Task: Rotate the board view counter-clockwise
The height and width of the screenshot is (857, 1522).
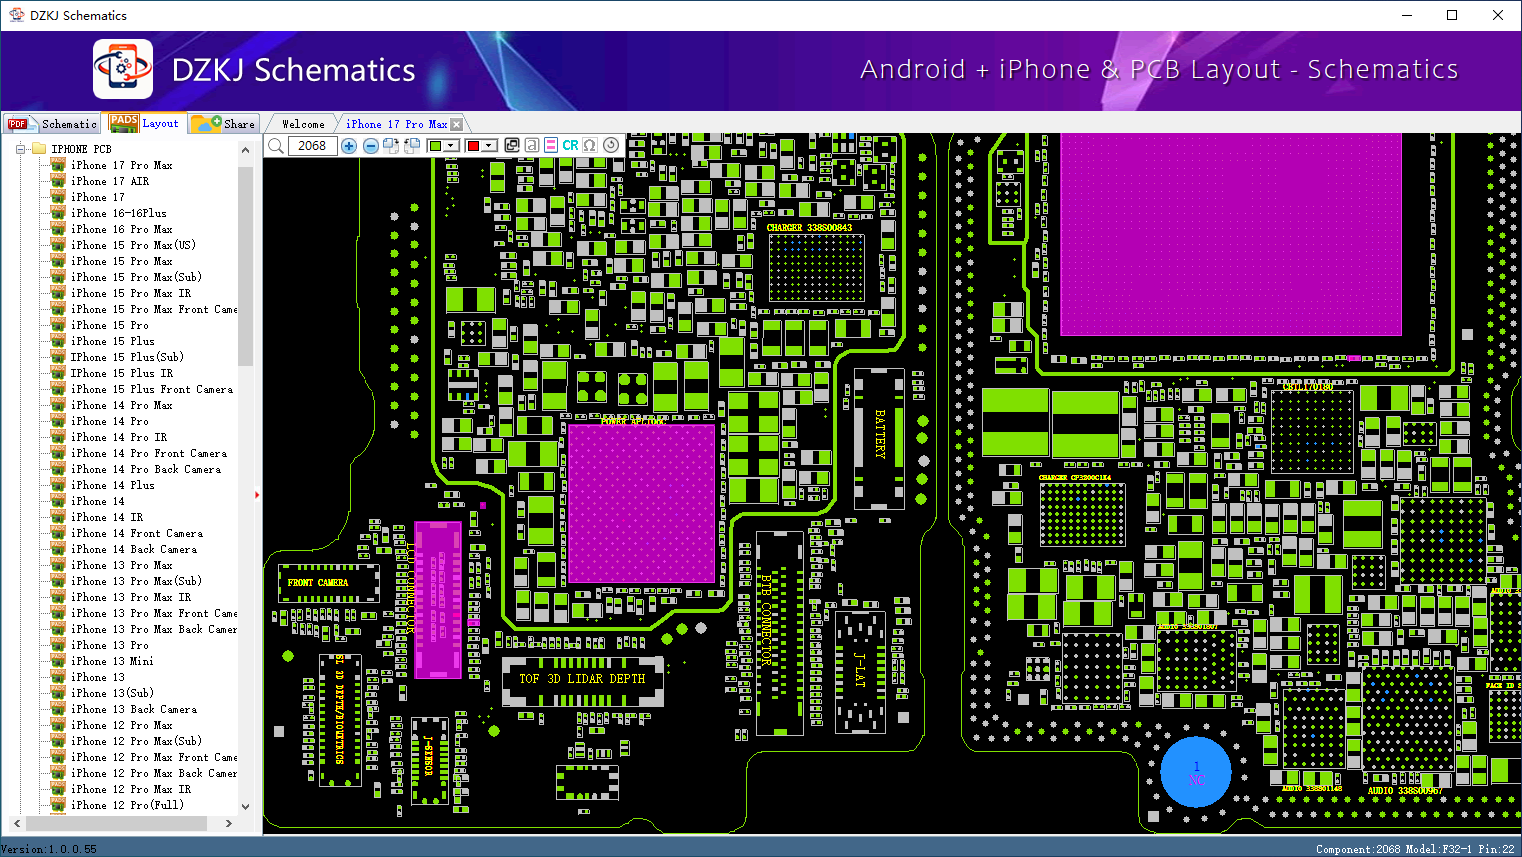Action: click(x=411, y=146)
